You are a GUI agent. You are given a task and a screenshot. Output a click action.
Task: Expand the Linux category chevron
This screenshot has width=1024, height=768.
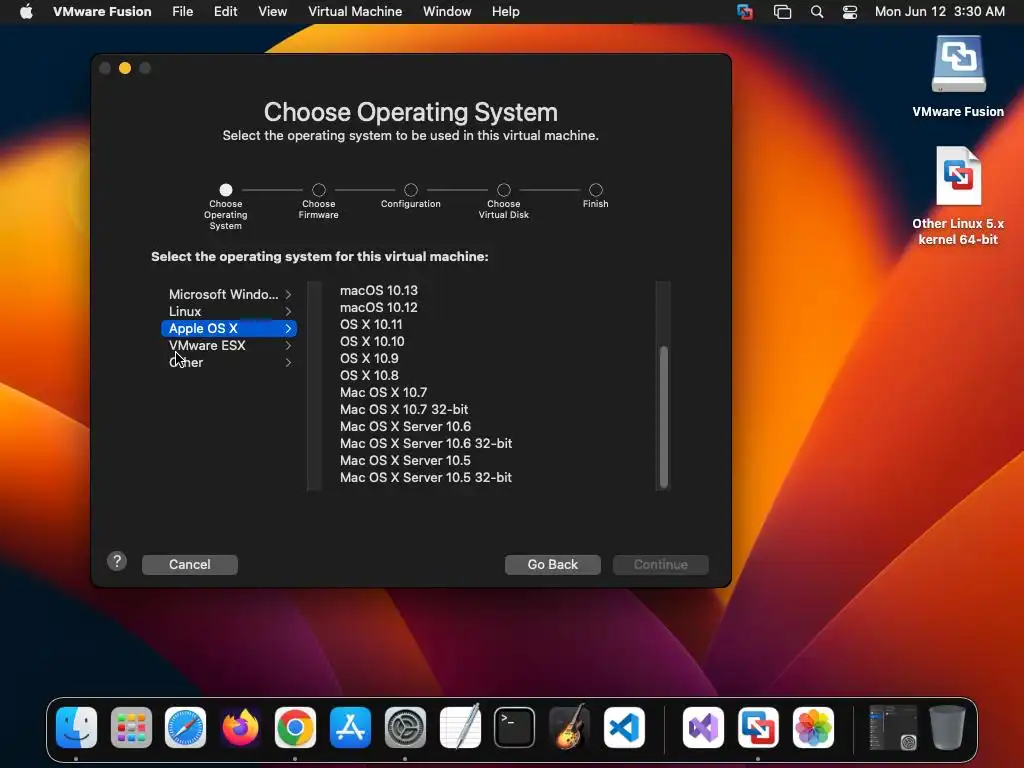(x=288, y=312)
